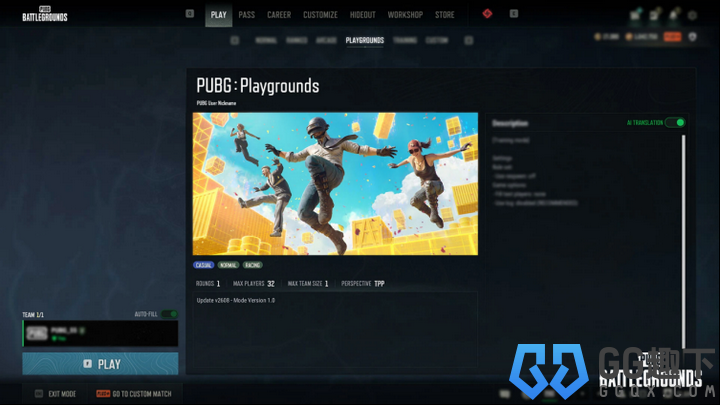Open the STORE tab
Screen dimensions: 720x405
(444, 15)
